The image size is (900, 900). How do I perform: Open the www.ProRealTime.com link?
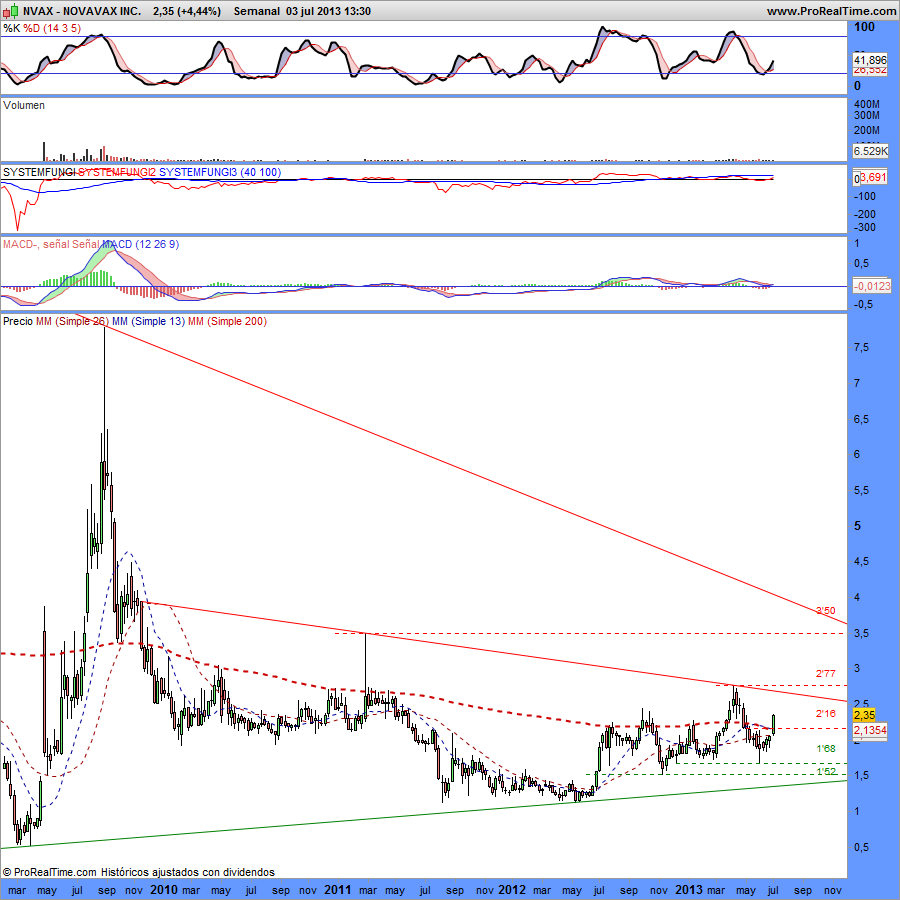(x=832, y=11)
